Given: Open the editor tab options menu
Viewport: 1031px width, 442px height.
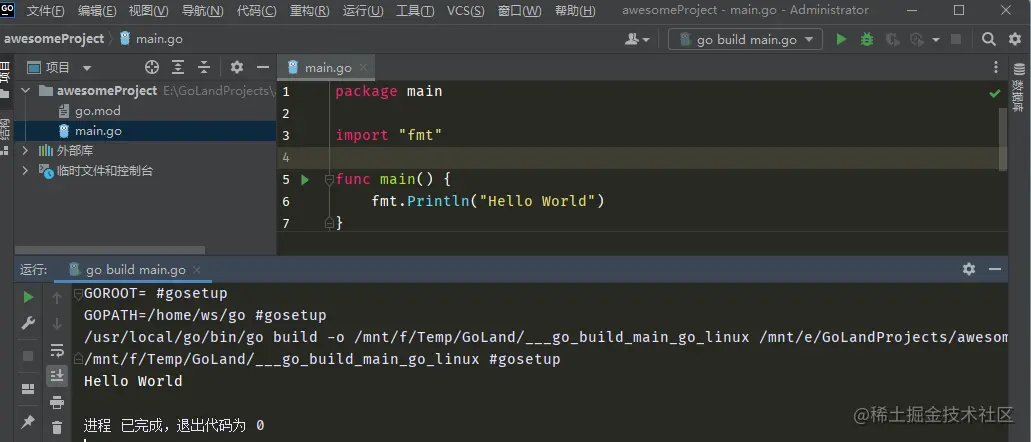Looking at the screenshot, I should pos(995,67).
